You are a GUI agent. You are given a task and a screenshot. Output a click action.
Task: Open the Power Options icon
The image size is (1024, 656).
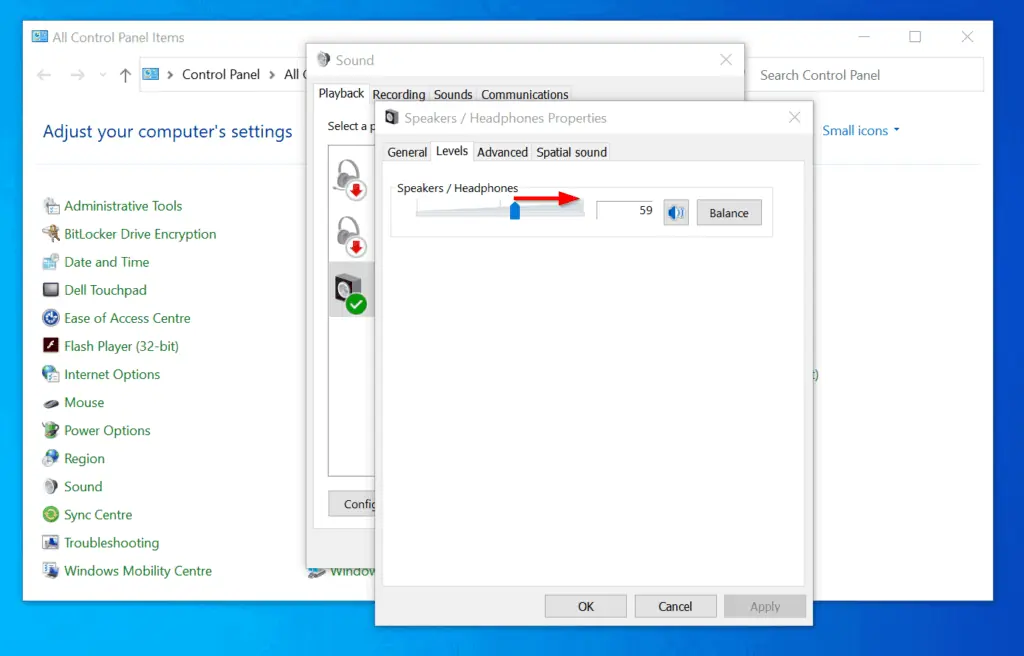(51, 430)
